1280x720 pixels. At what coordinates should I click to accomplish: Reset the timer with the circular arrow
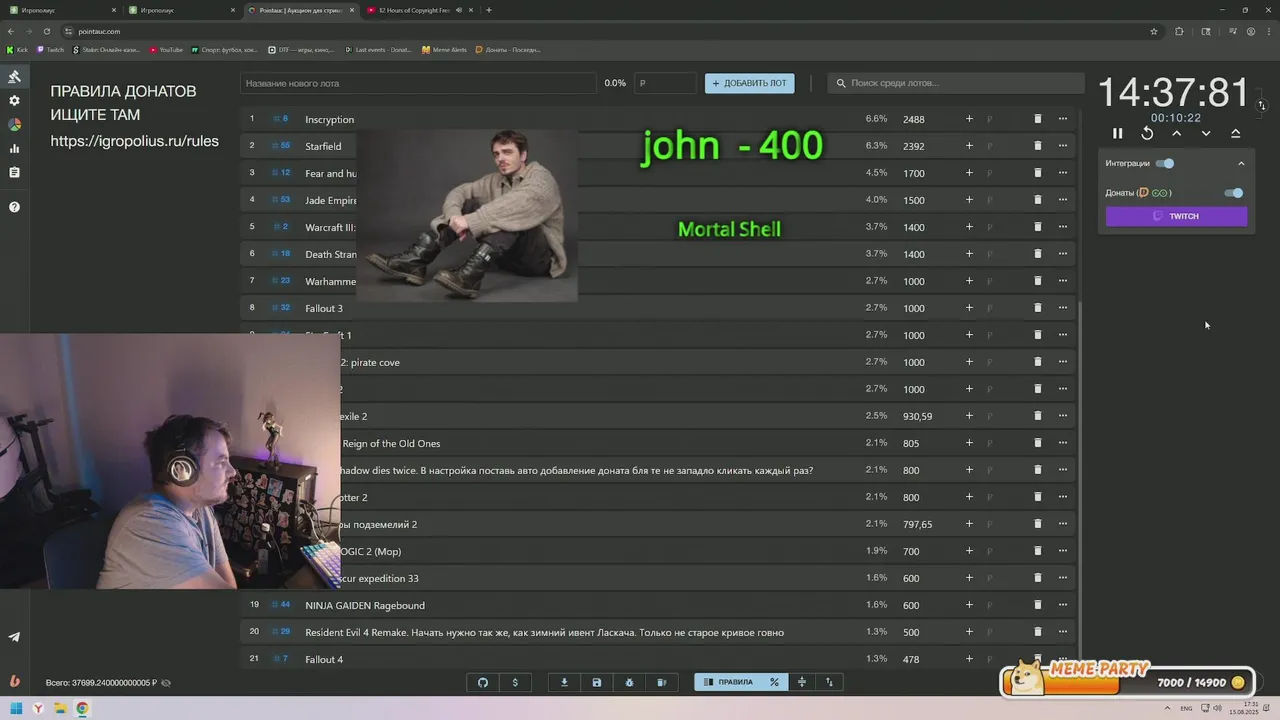tap(1147, 133)
